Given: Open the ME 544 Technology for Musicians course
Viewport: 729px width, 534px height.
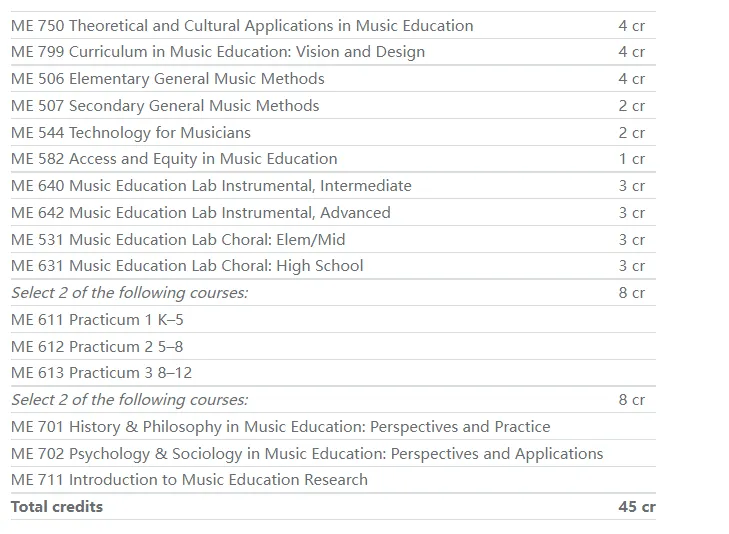Looking at the screenshot, I should click(x=130, y=133).
